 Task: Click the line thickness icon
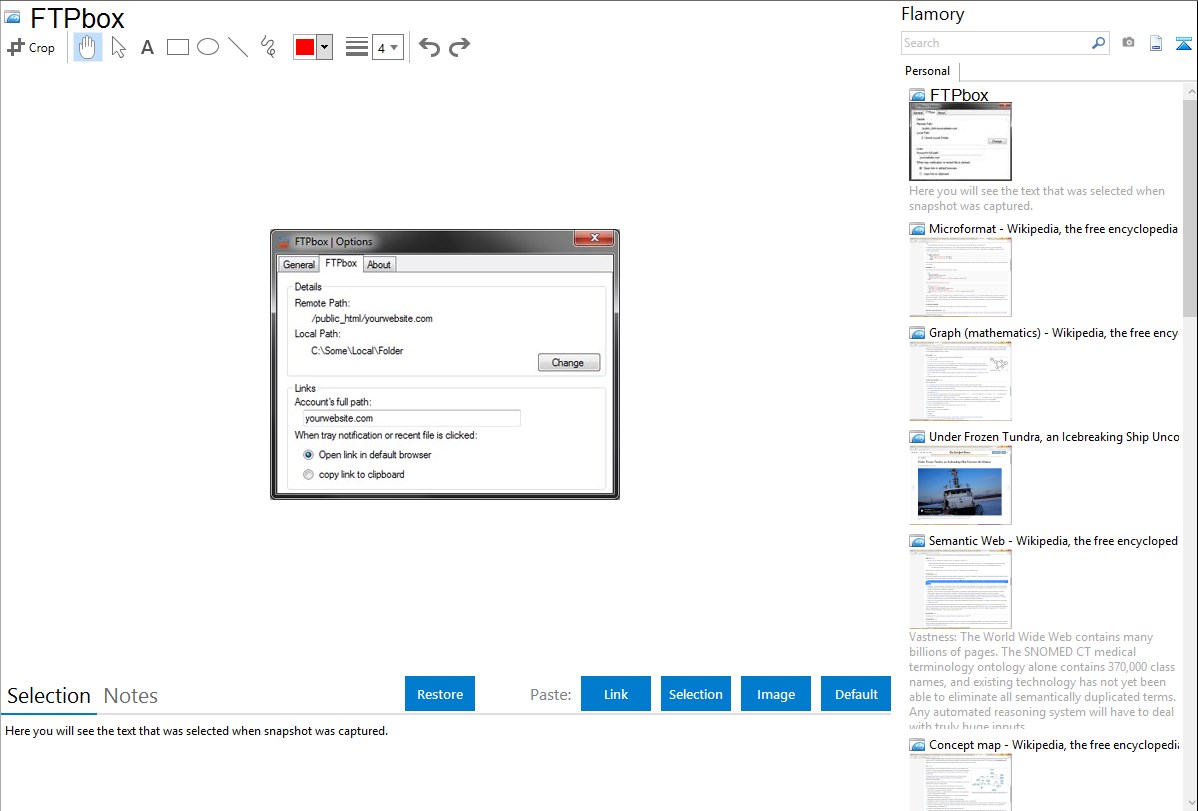click(356, 47)
